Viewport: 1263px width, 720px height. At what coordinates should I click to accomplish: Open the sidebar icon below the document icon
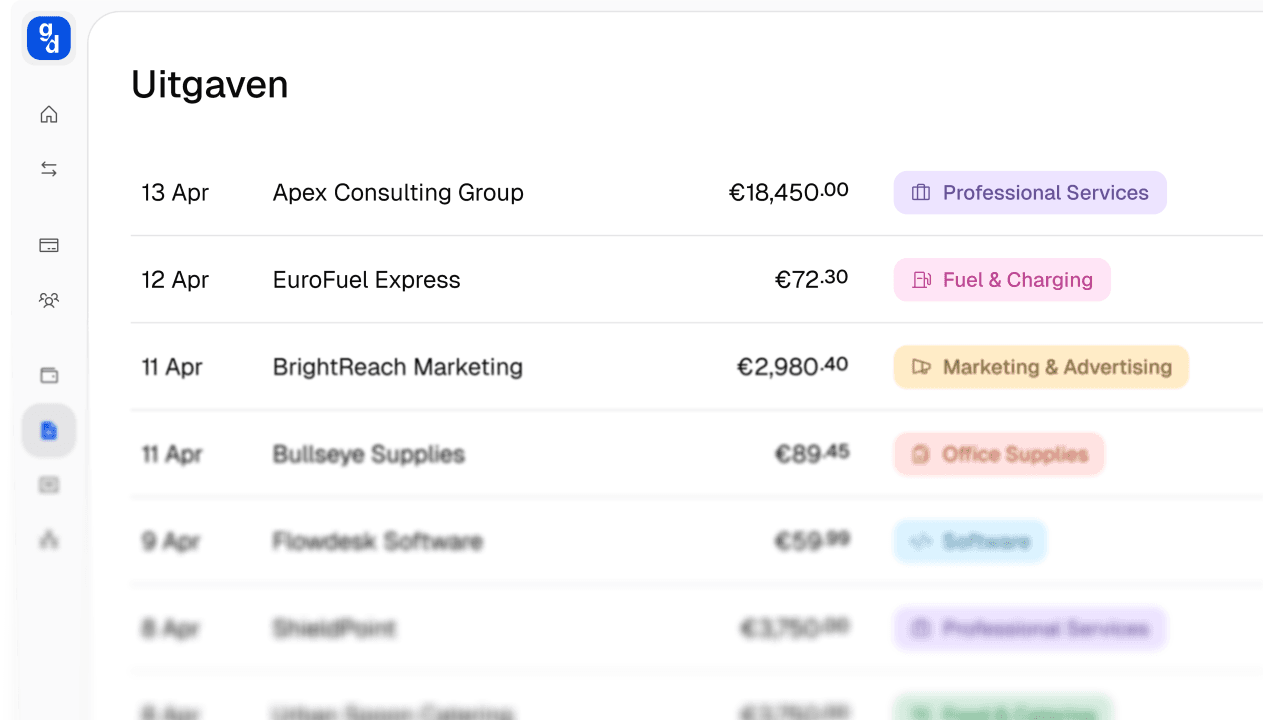(x=49, y=485)
